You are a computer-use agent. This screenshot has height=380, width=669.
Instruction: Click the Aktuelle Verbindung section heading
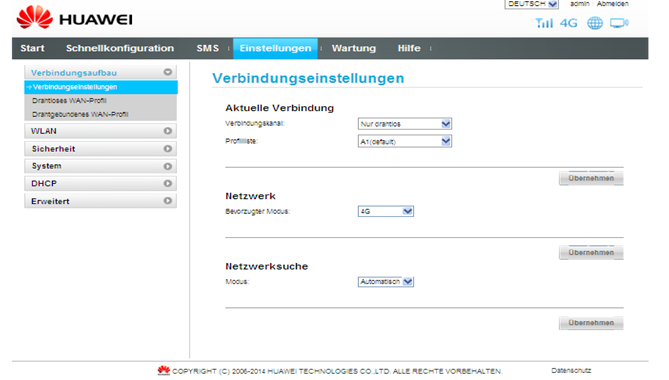pyautogui.click(x=279, y=108)
